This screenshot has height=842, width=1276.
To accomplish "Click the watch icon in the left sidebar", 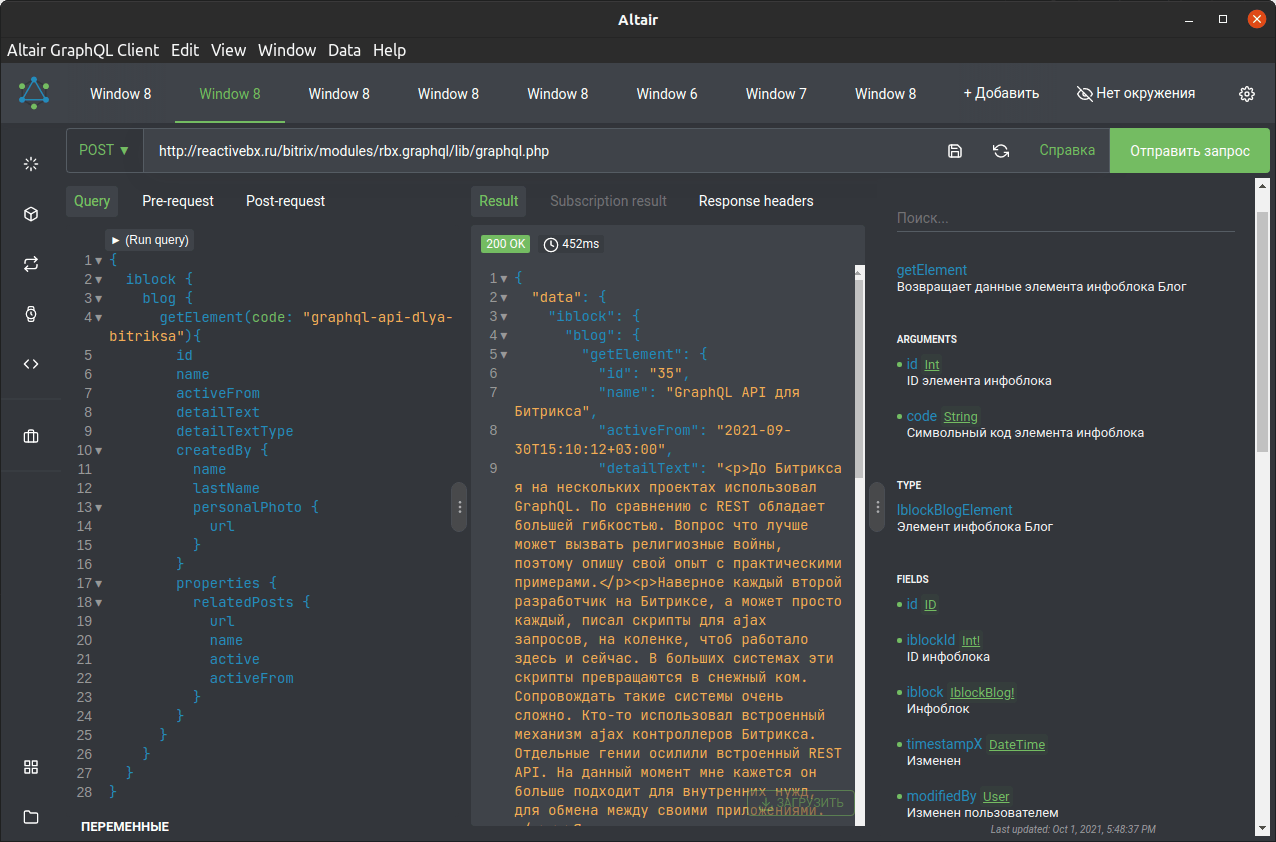I will [x=31, y=314].
